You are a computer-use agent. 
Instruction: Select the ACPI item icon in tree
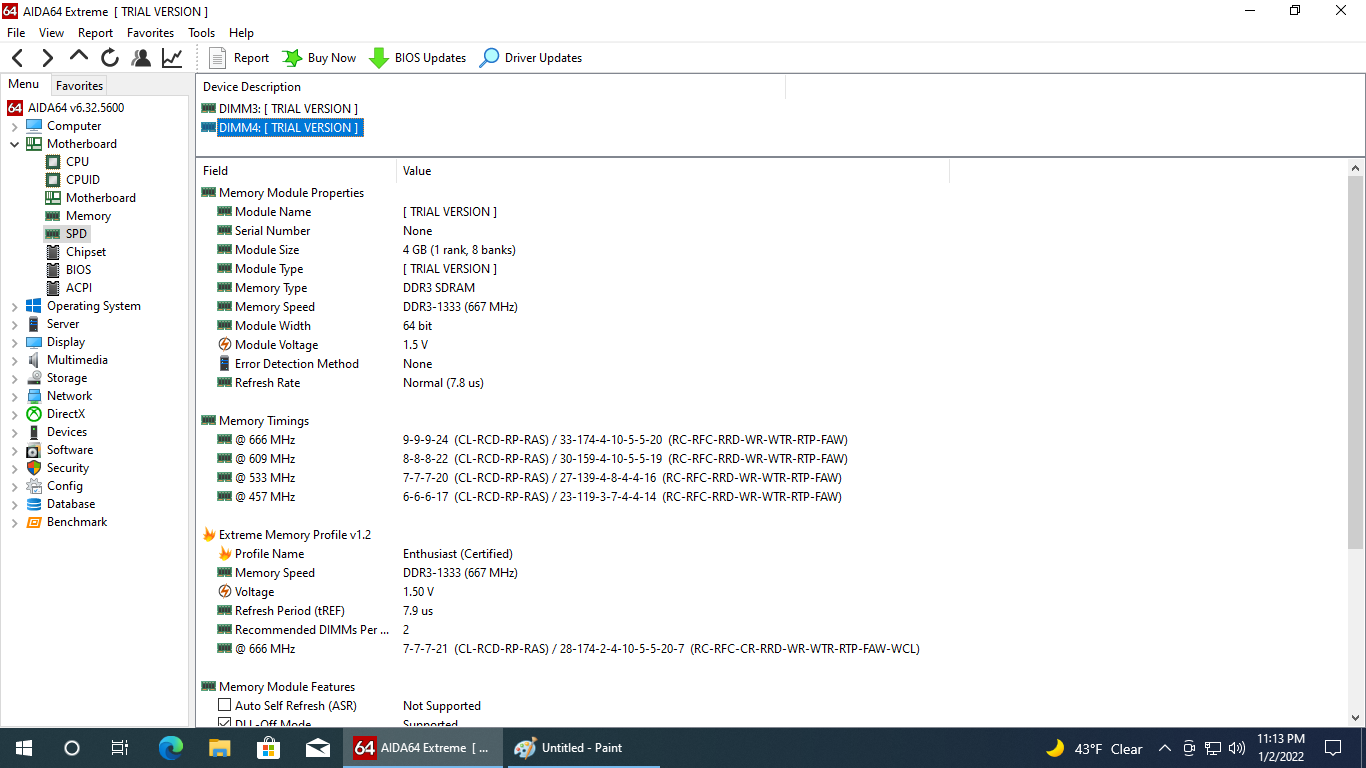tap(53, 287)
